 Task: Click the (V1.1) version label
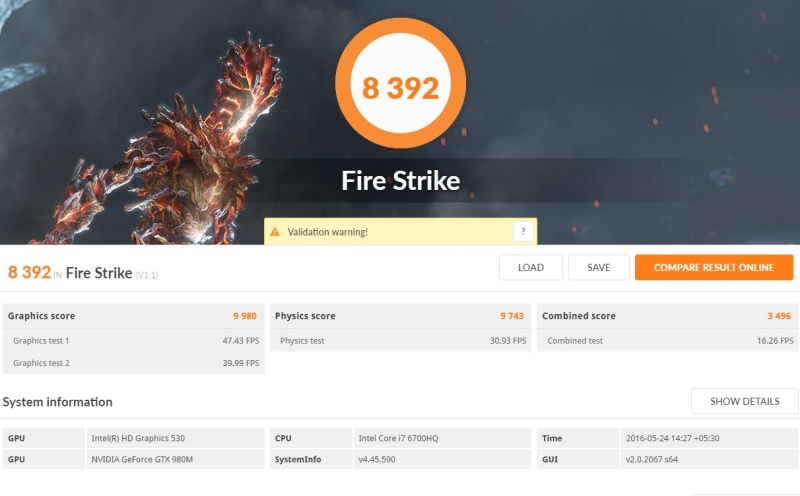(x=147, y=275)
